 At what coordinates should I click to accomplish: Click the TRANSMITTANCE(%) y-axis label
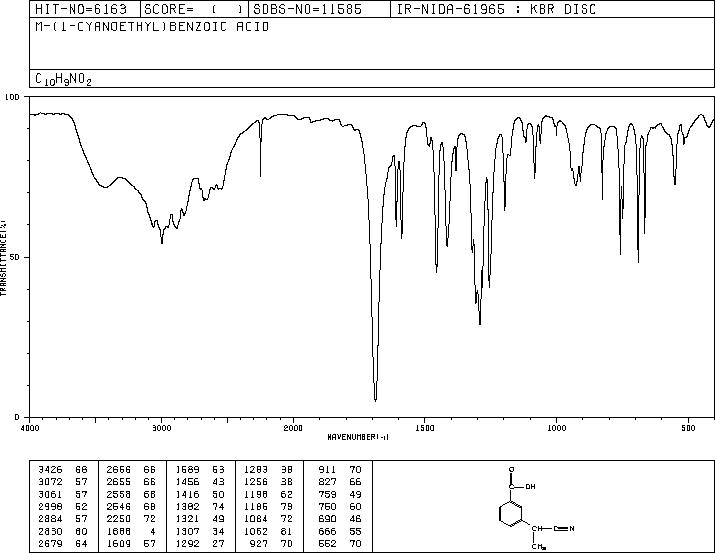tap(3, 258)
